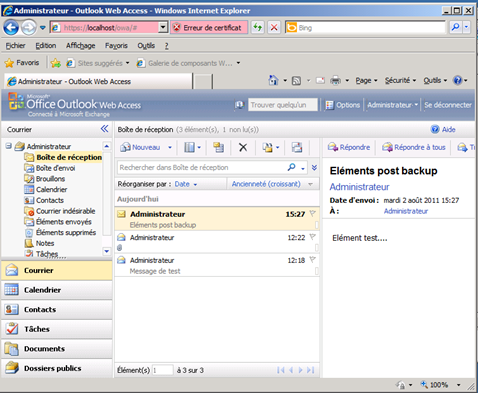Stop loading with the red X button

(x=274, y=27)
